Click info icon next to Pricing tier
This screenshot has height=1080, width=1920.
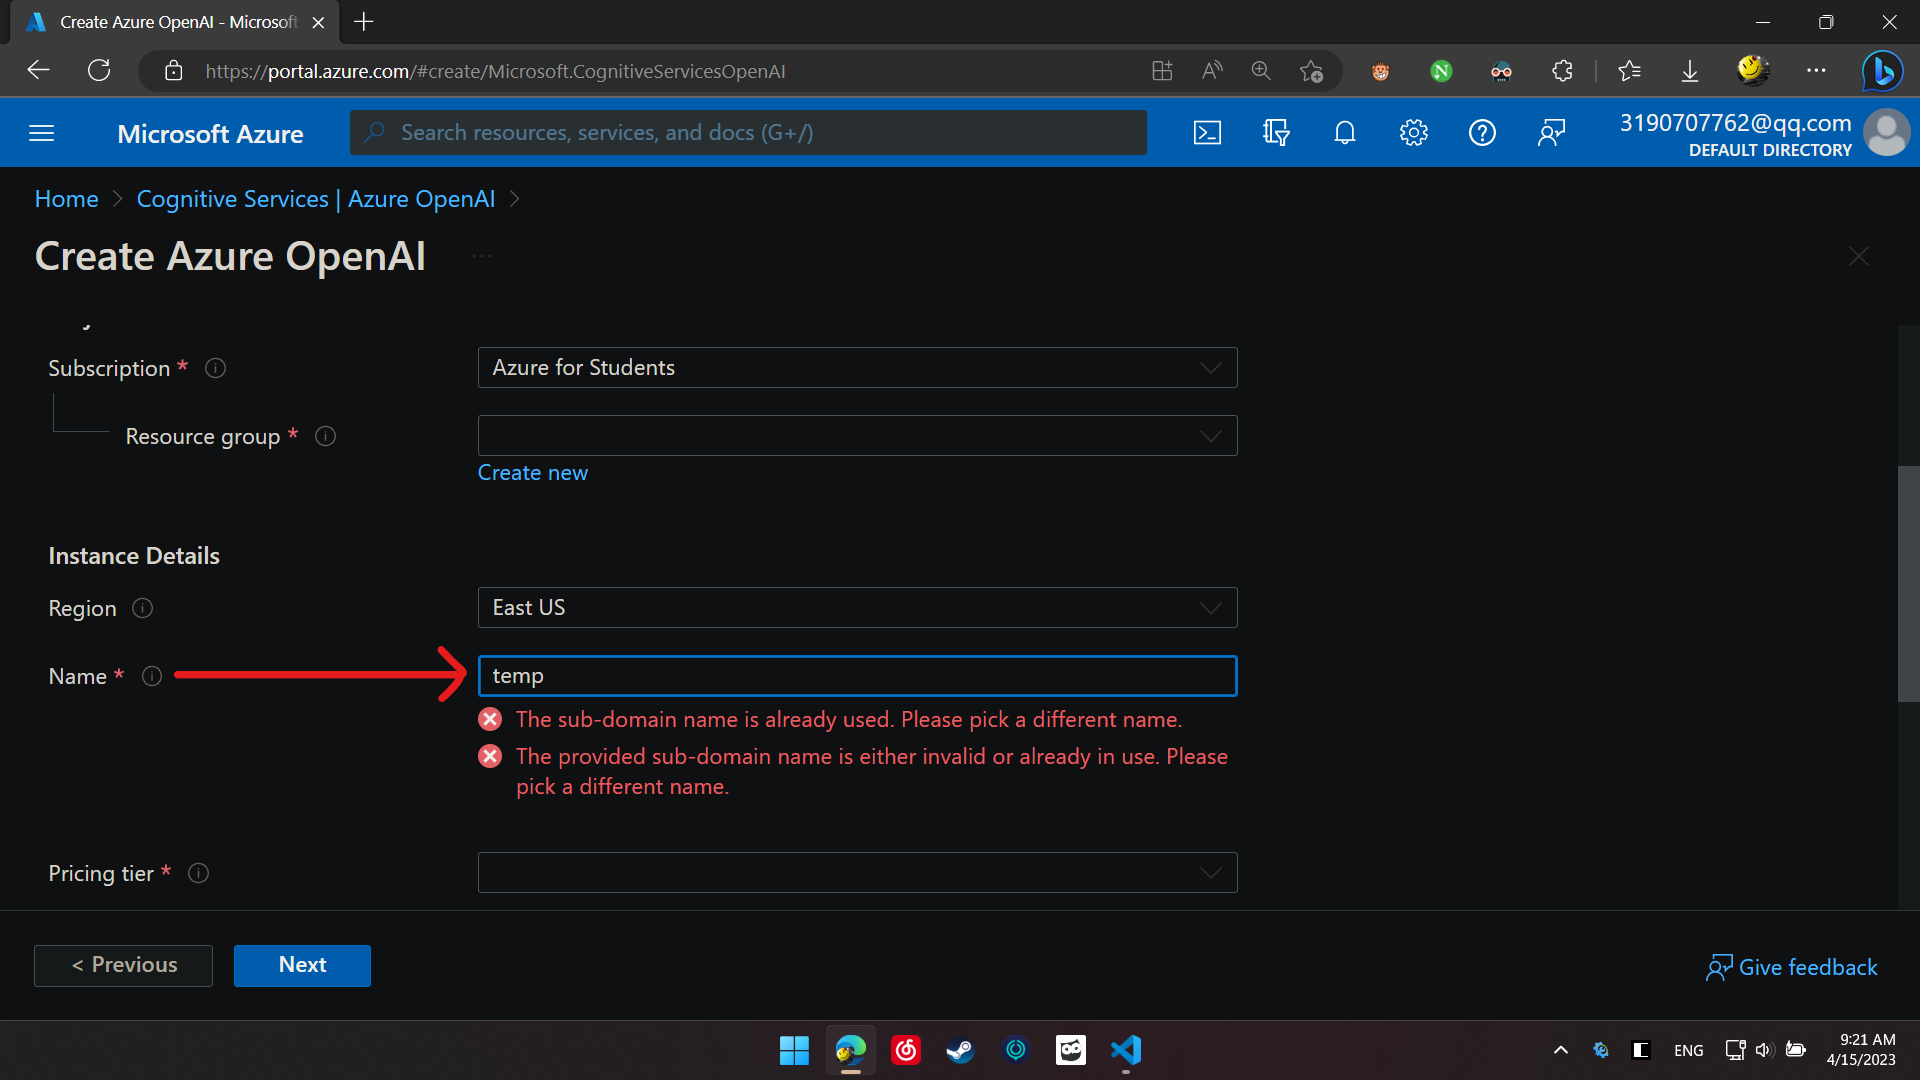[199, 873]
